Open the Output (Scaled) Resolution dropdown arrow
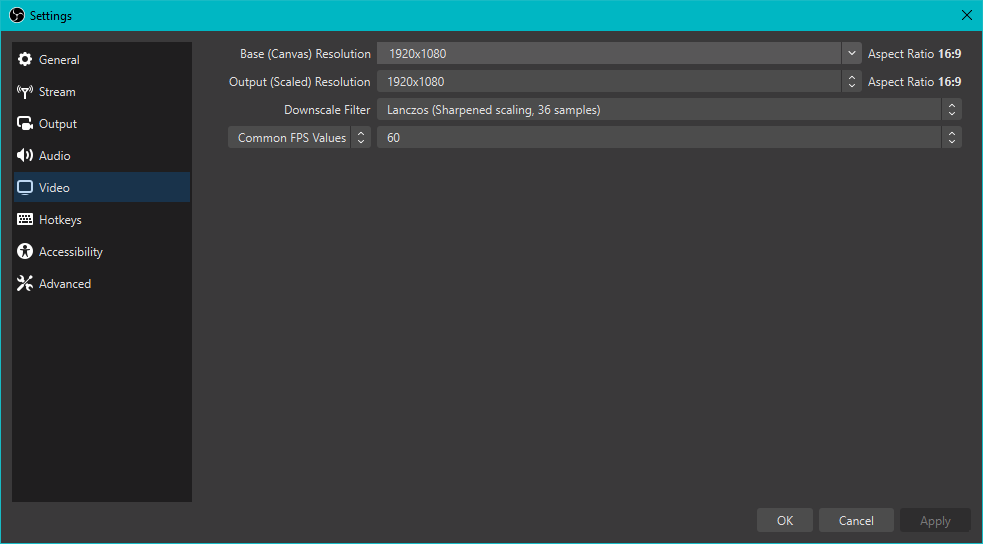983x544 pixels. pyautogui.click(x=851, y=82)
